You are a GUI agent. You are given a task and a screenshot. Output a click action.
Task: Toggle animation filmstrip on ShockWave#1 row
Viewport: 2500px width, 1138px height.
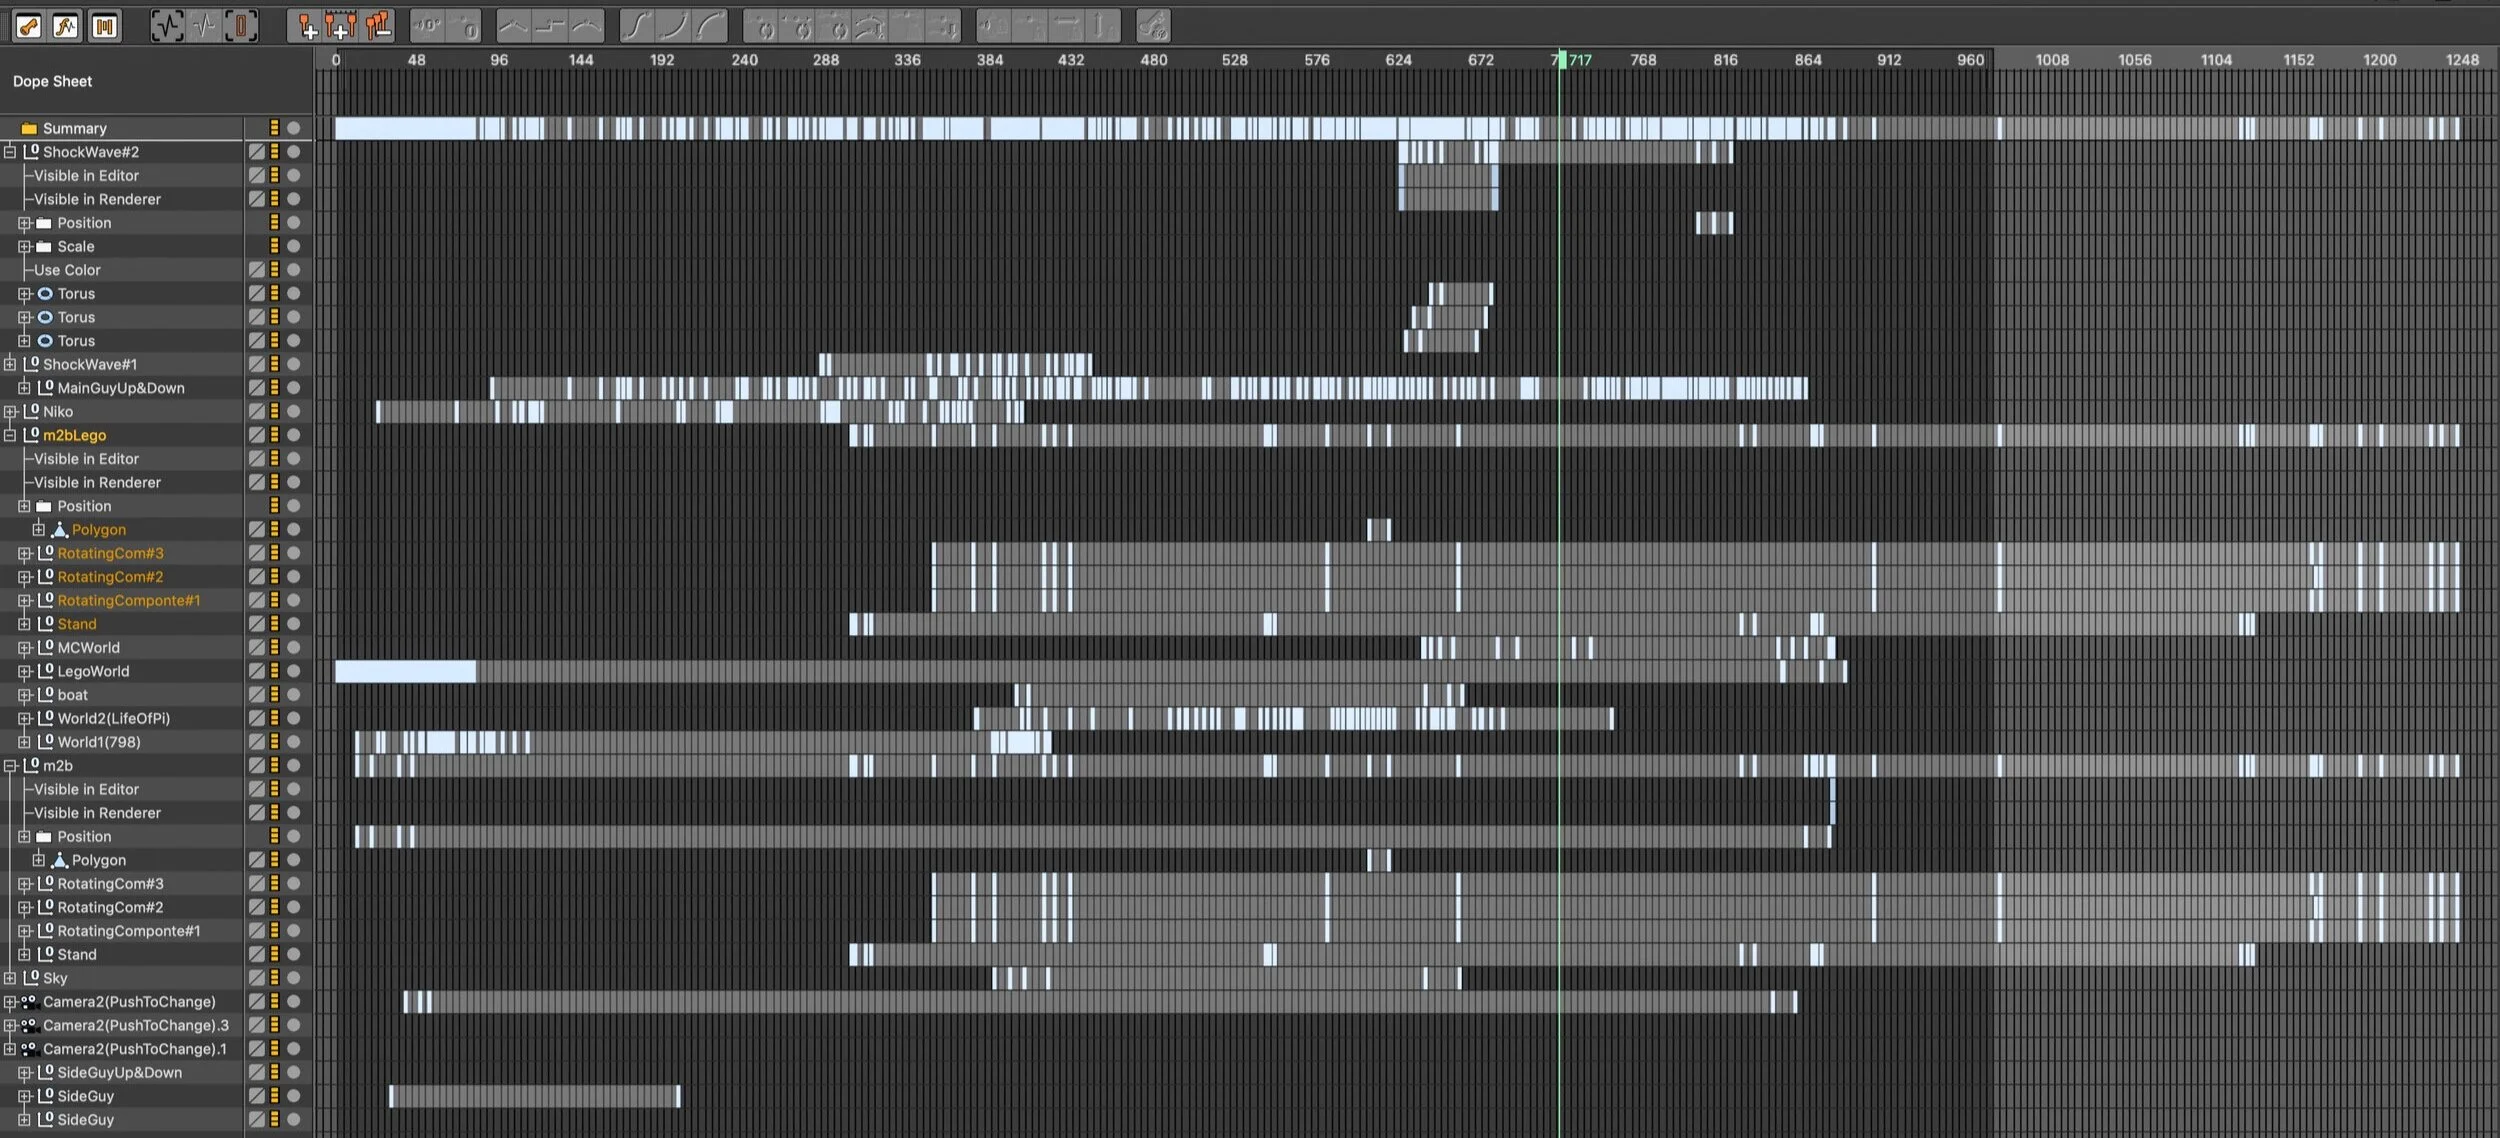[x=274, y=364]
